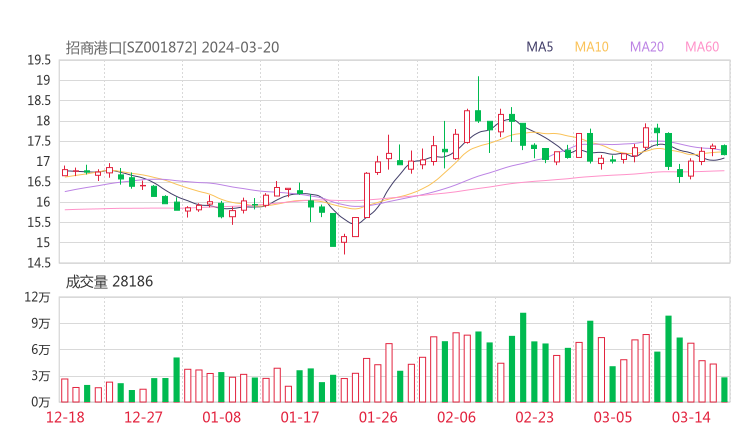Image resolution: width=740 pixels, height=440 pixels.
Task: Select the 12-27 date label
Action: (x=144, y=417)
